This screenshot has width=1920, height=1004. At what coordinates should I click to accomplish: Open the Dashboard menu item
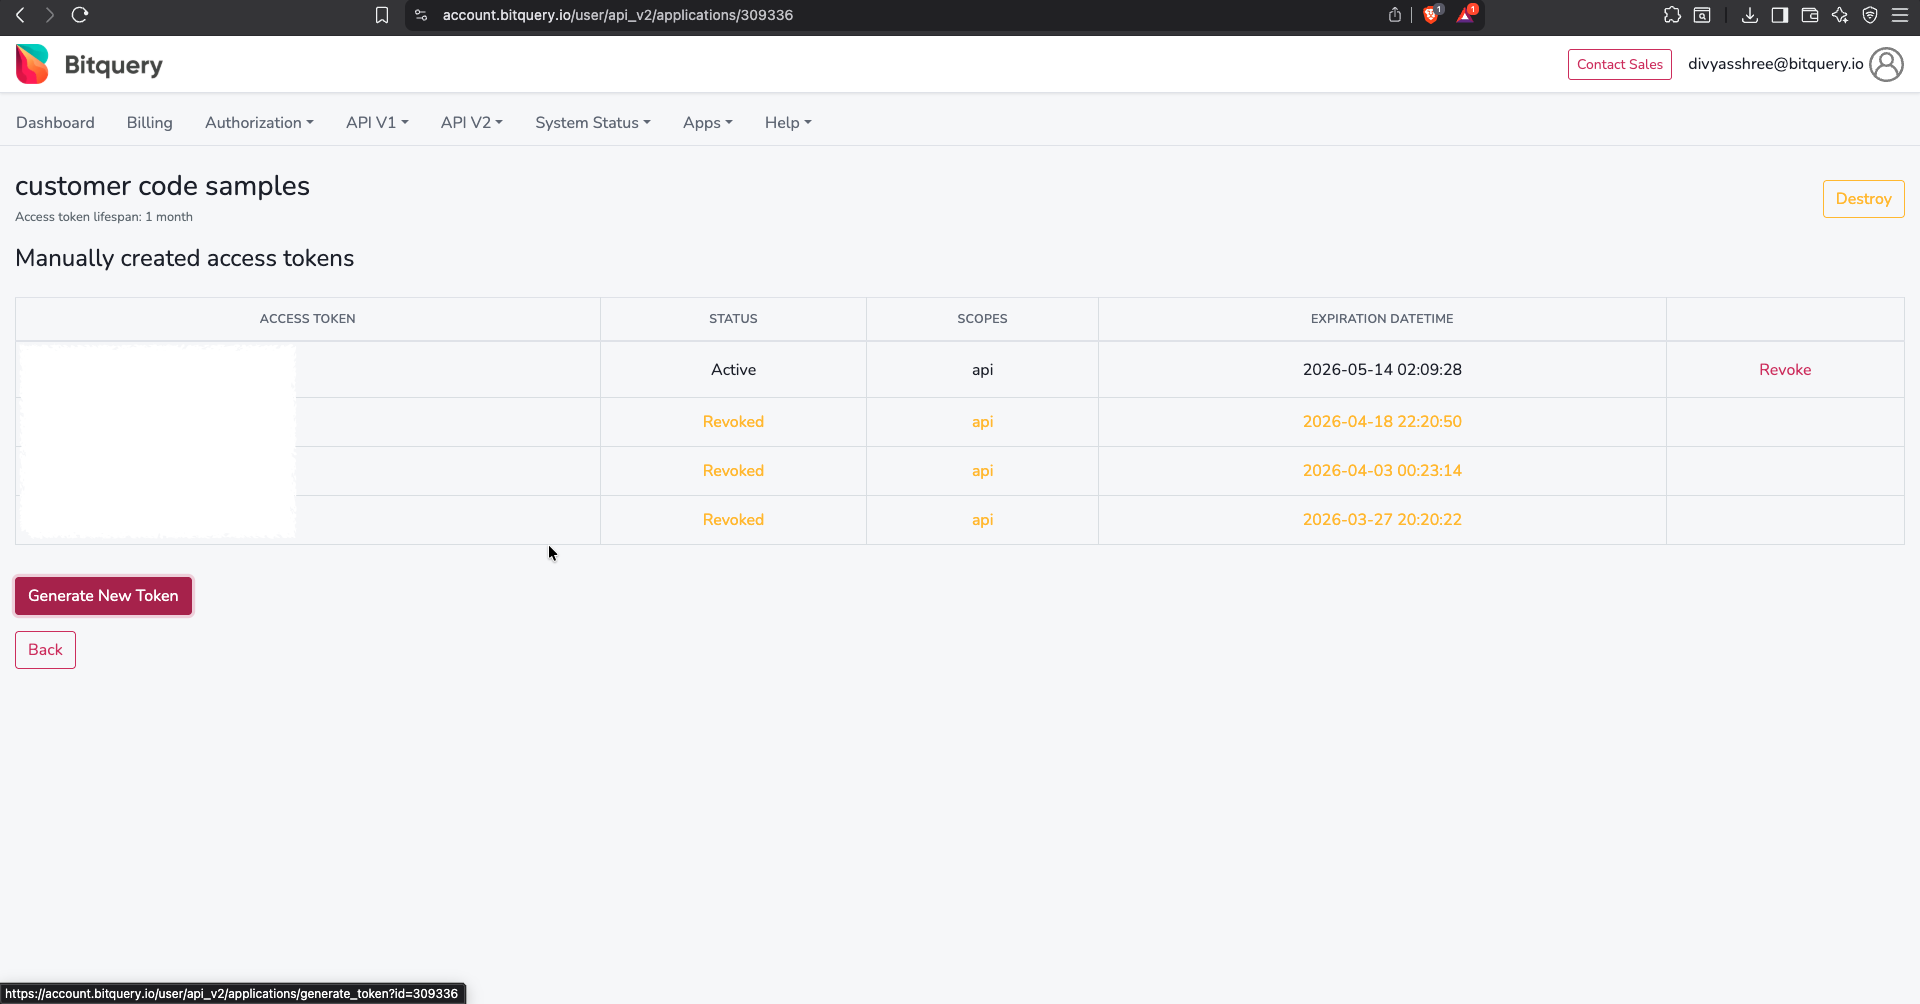55,122
